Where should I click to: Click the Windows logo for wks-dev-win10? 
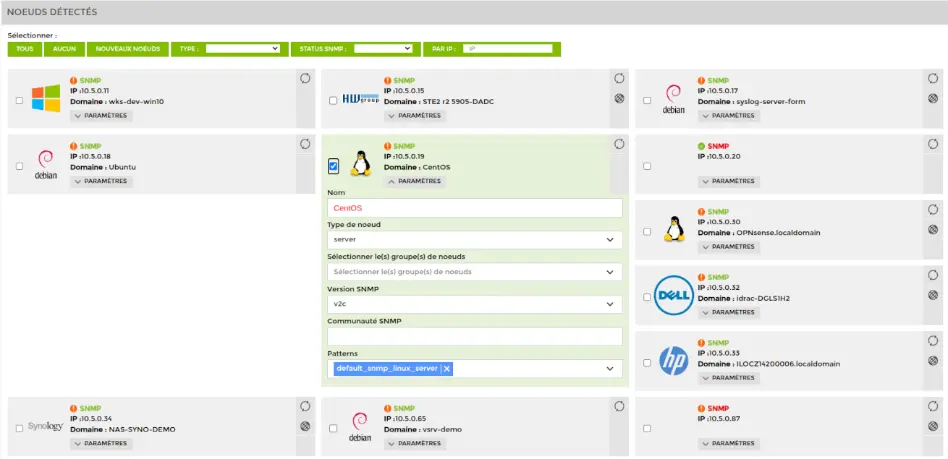tap(45, 99)
